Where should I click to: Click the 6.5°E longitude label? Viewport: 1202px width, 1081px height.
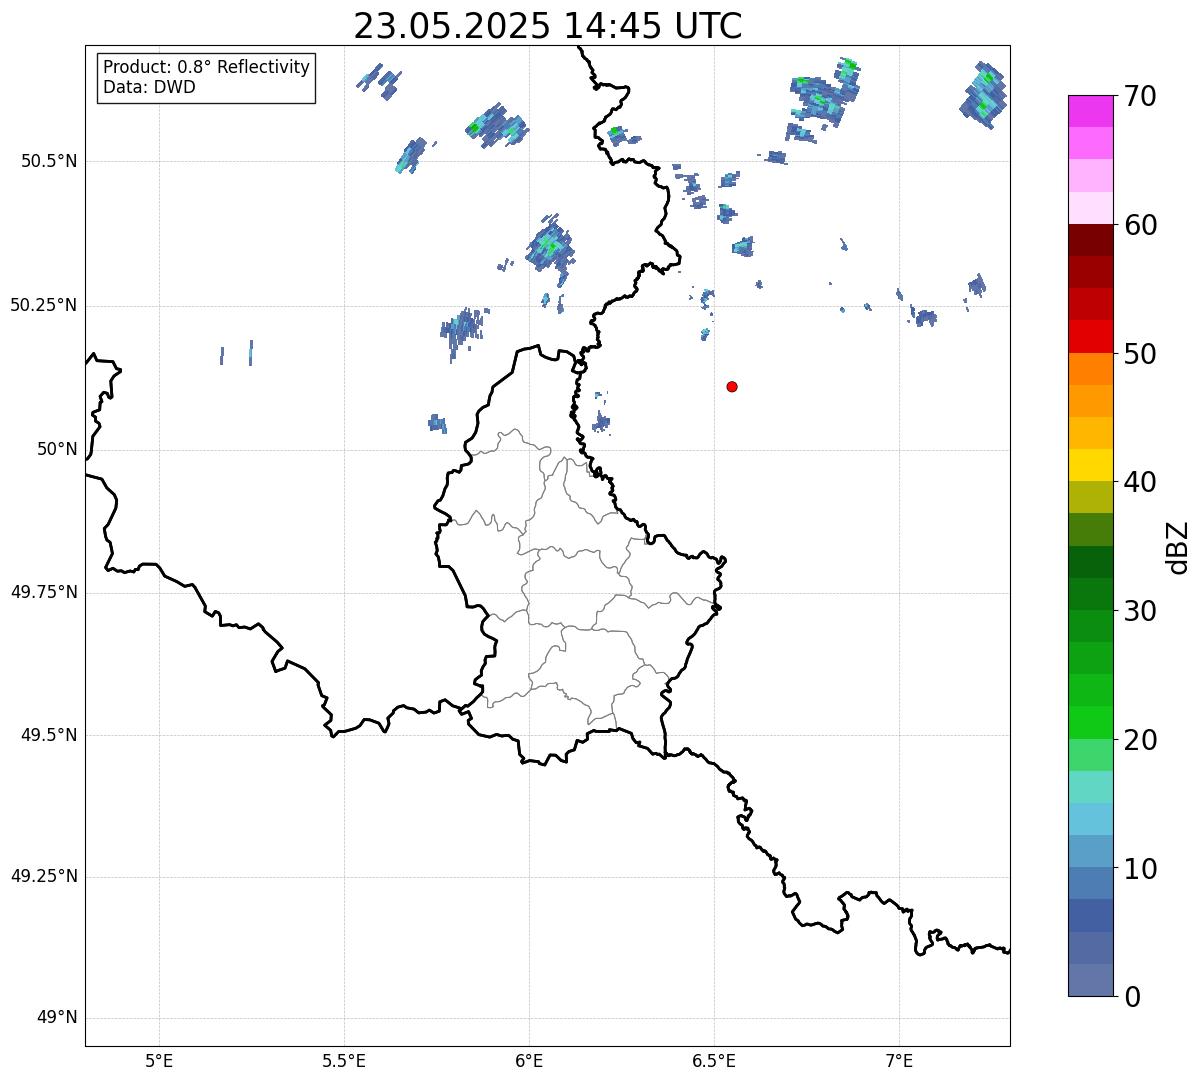point(714,1061)
